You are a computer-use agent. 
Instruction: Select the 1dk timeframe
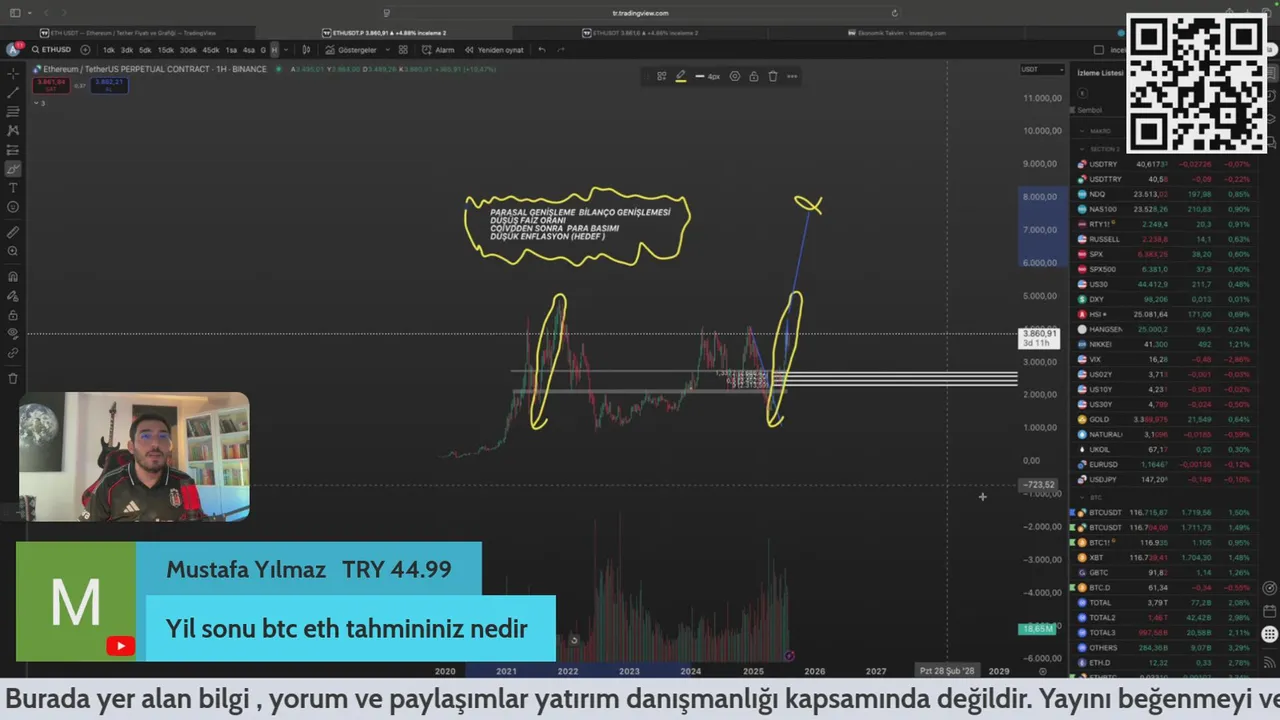click(x=109, y=49)
